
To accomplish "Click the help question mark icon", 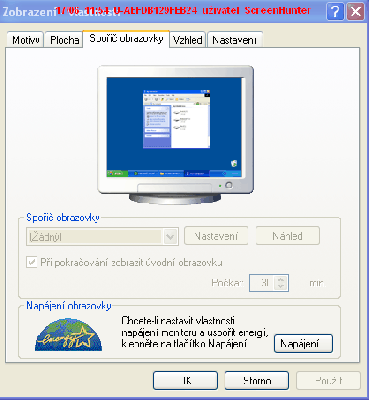I will tap(335, 12).
